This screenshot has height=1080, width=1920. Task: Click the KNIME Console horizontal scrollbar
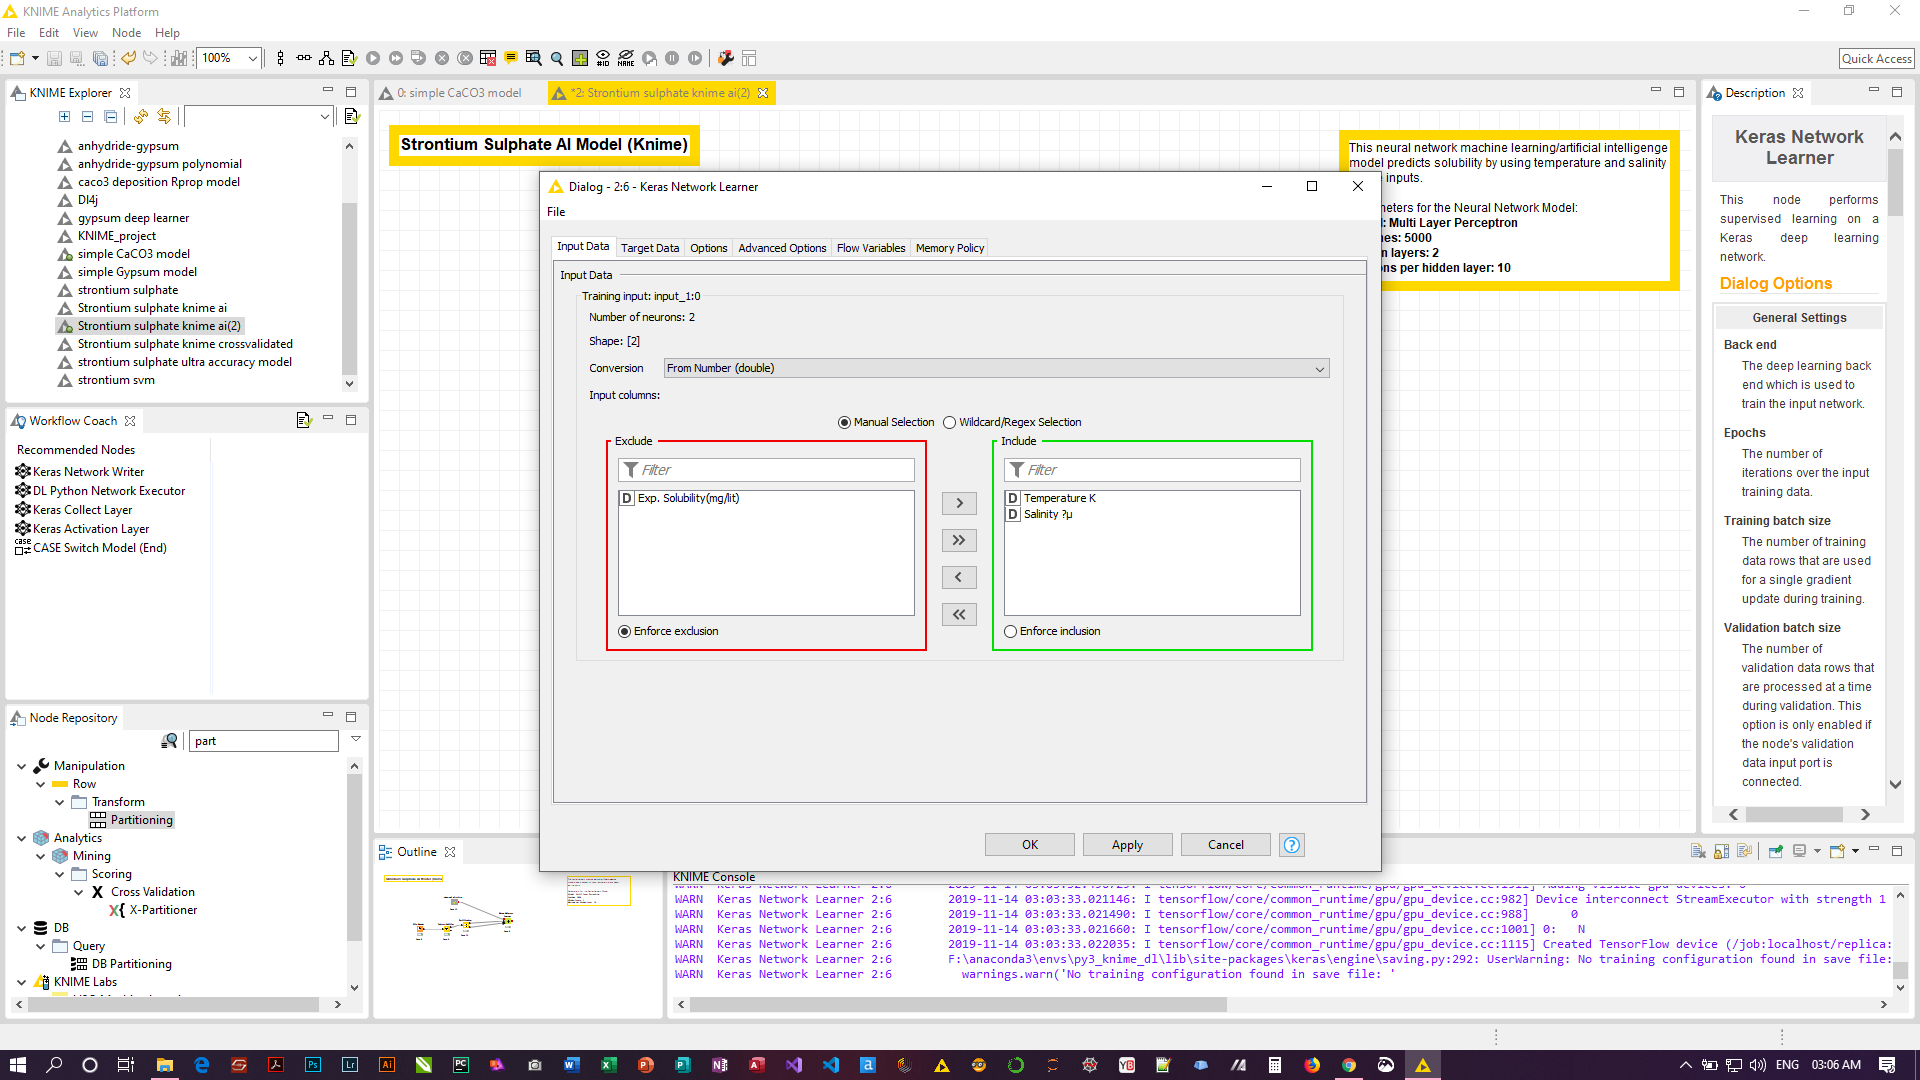(957, 1005)
